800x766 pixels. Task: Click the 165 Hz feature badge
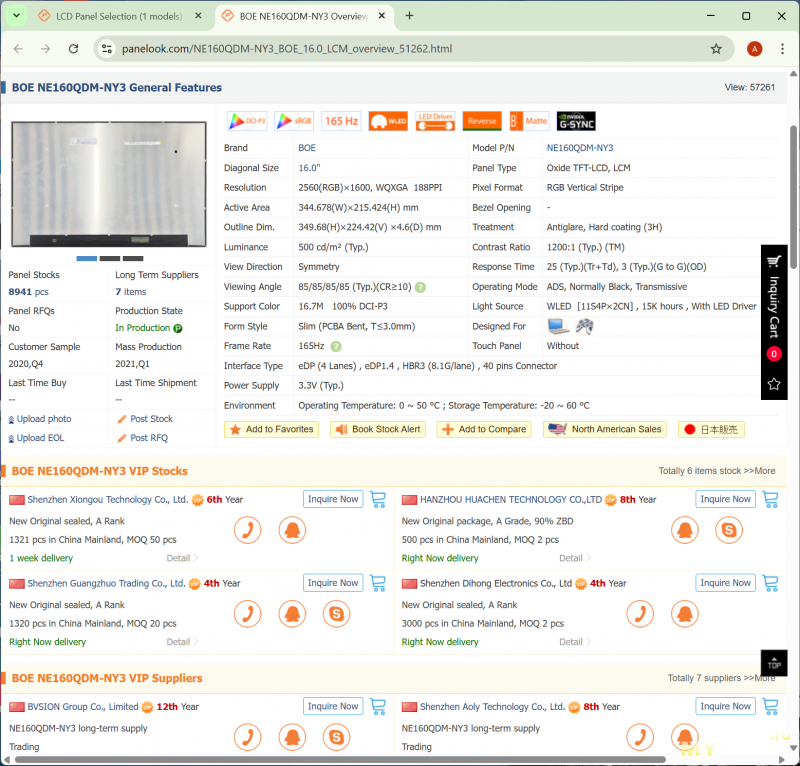(x=341, y=121)
